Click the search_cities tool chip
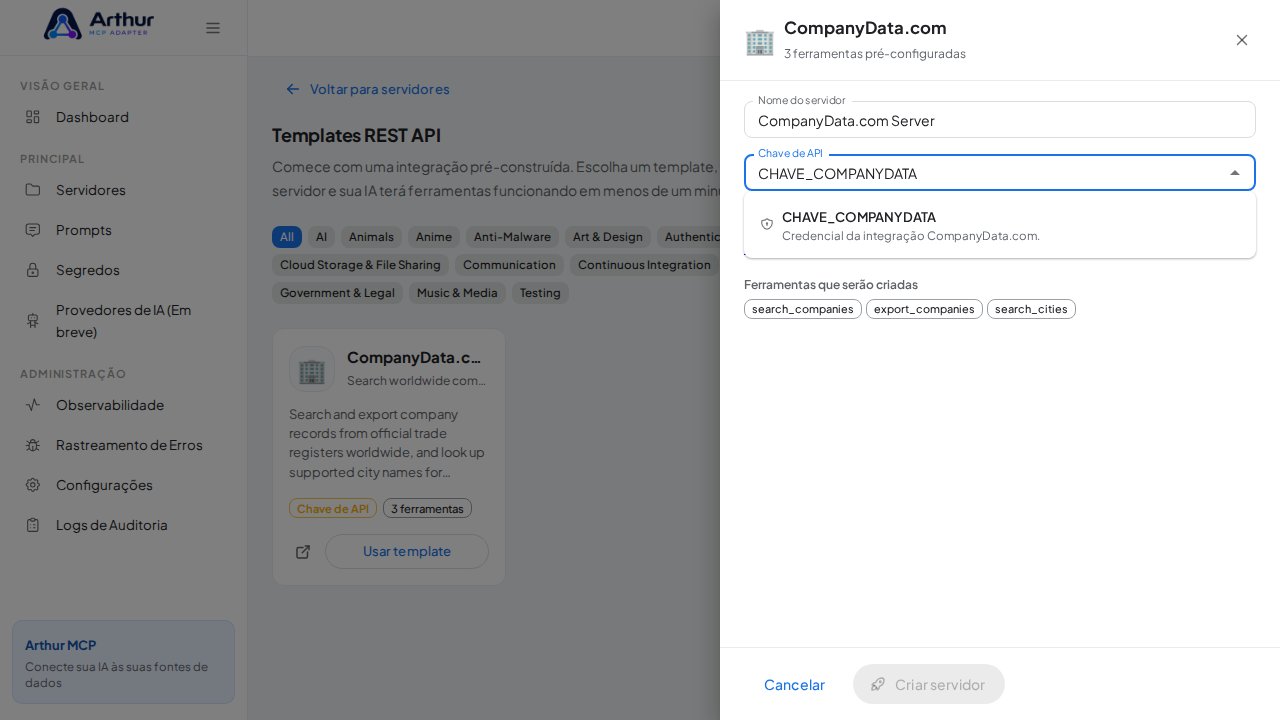Screen dimensions: 1280x720 1031,309
